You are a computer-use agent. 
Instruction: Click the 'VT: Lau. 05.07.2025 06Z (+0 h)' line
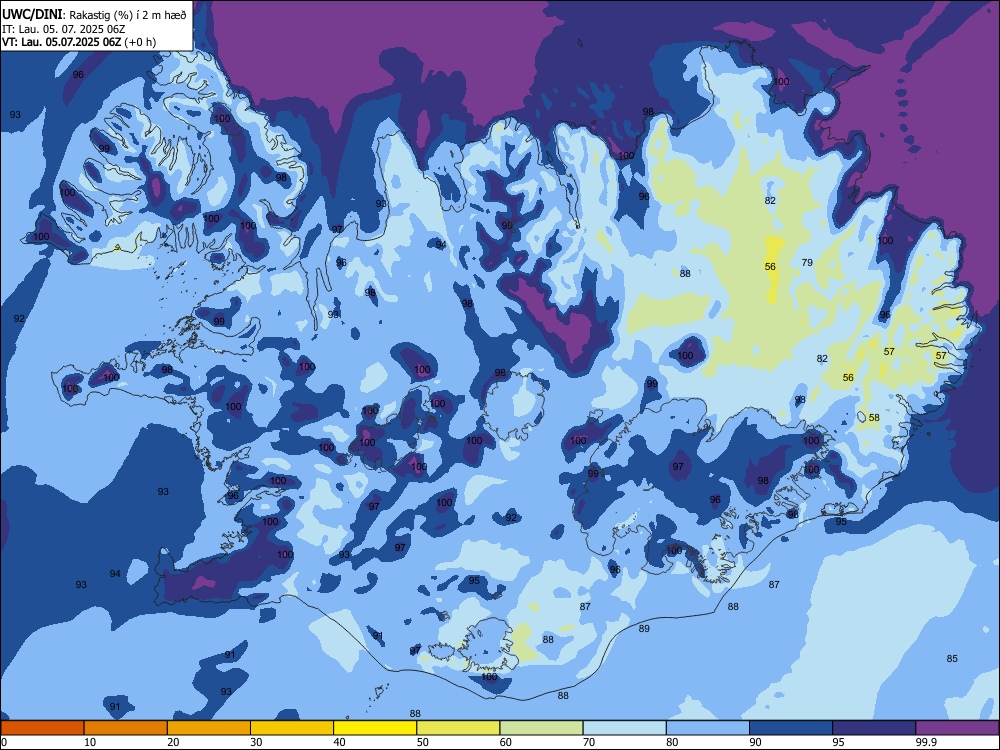[79, 42]
